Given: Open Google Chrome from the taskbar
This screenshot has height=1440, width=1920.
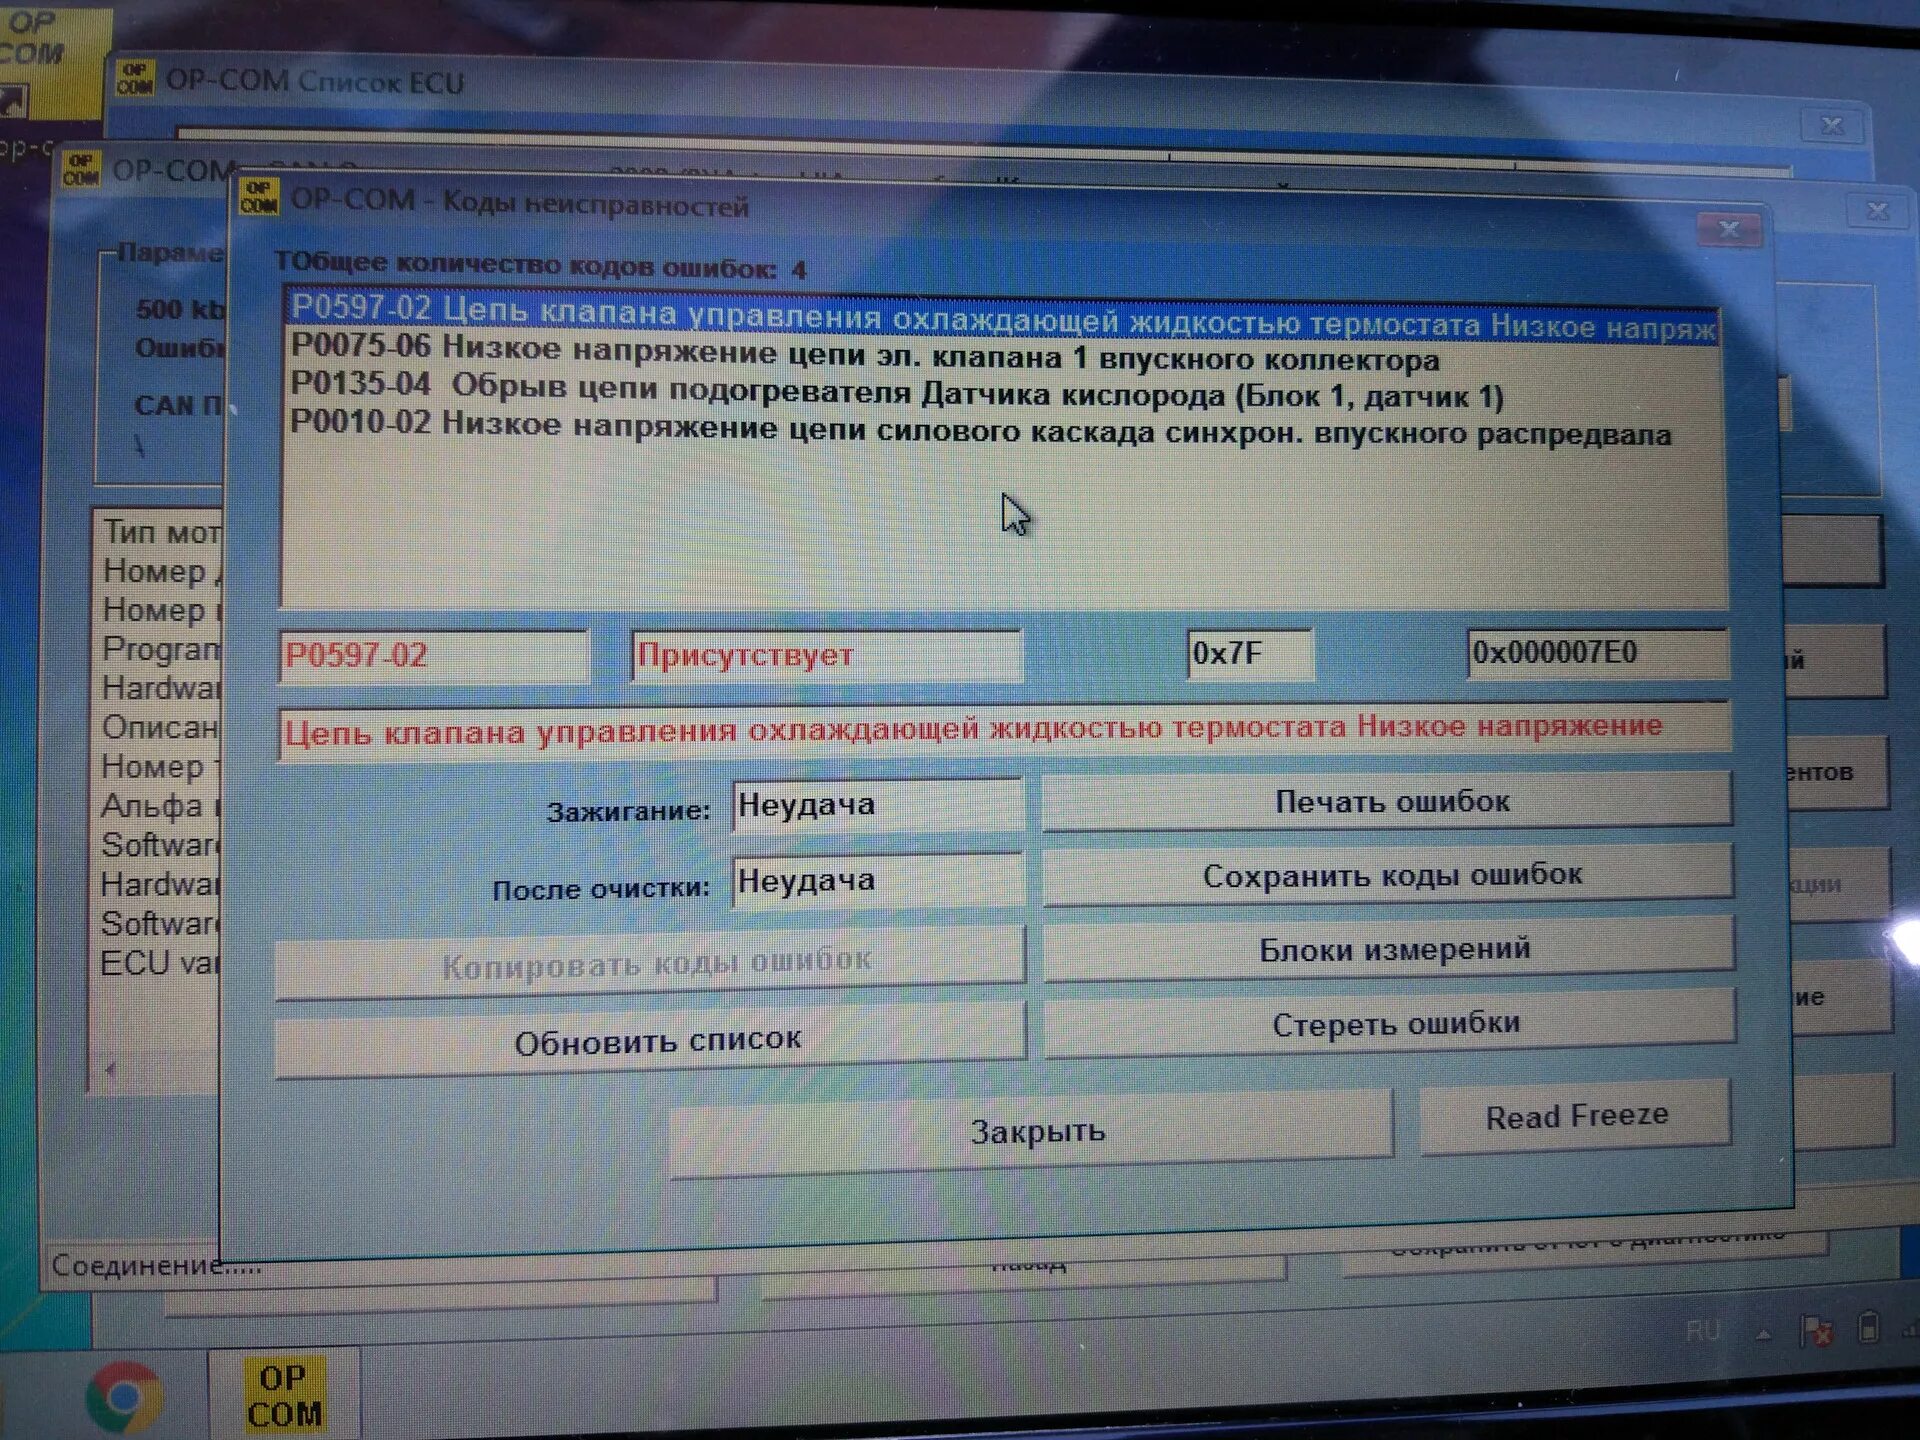Looking at the screenshot, I should [x=124, y=1396].
